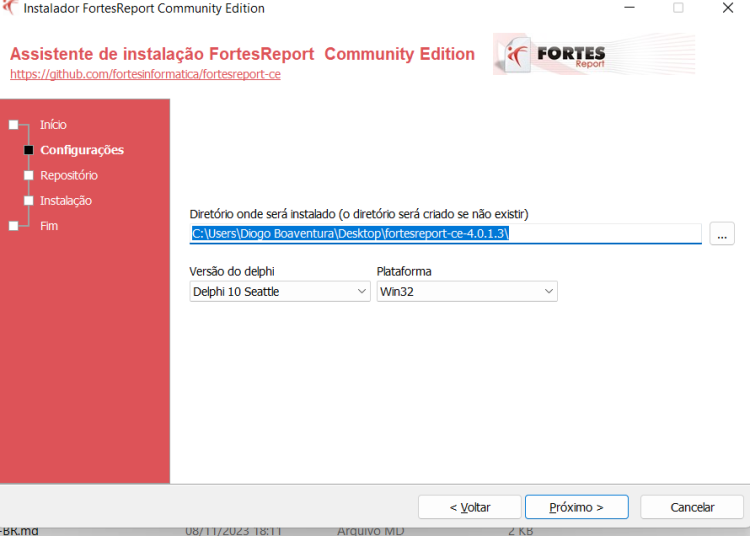Viewport: 750px width, 536px height.
Task: Open the fortesreport-ce GitHub link
Action: tap(145, 74)
